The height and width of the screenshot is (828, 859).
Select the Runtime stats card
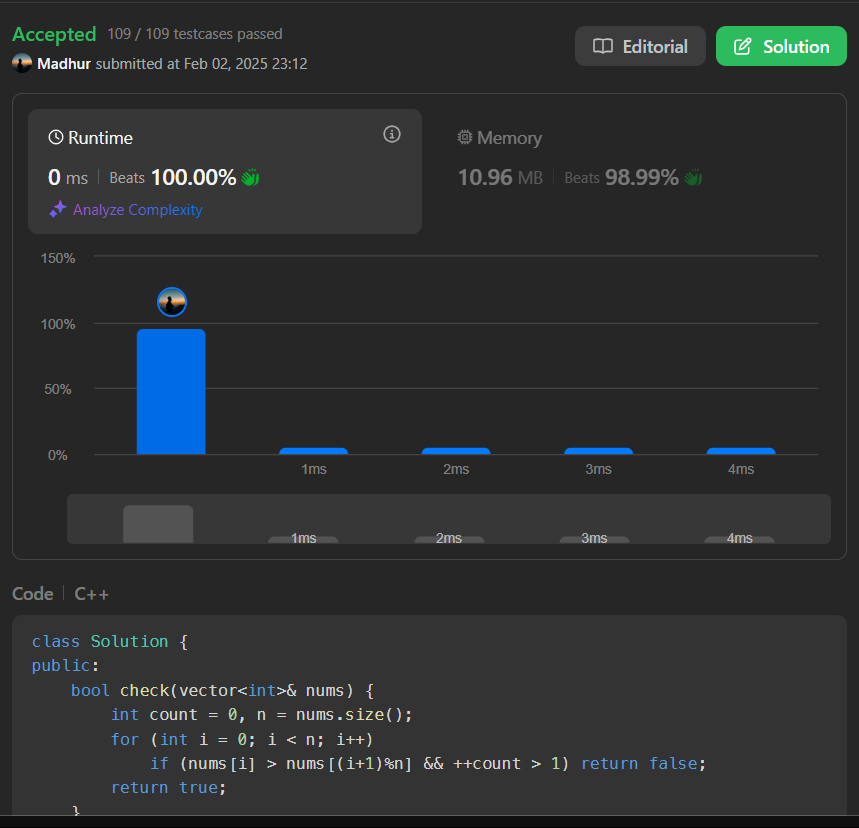(x=225, y=171)
